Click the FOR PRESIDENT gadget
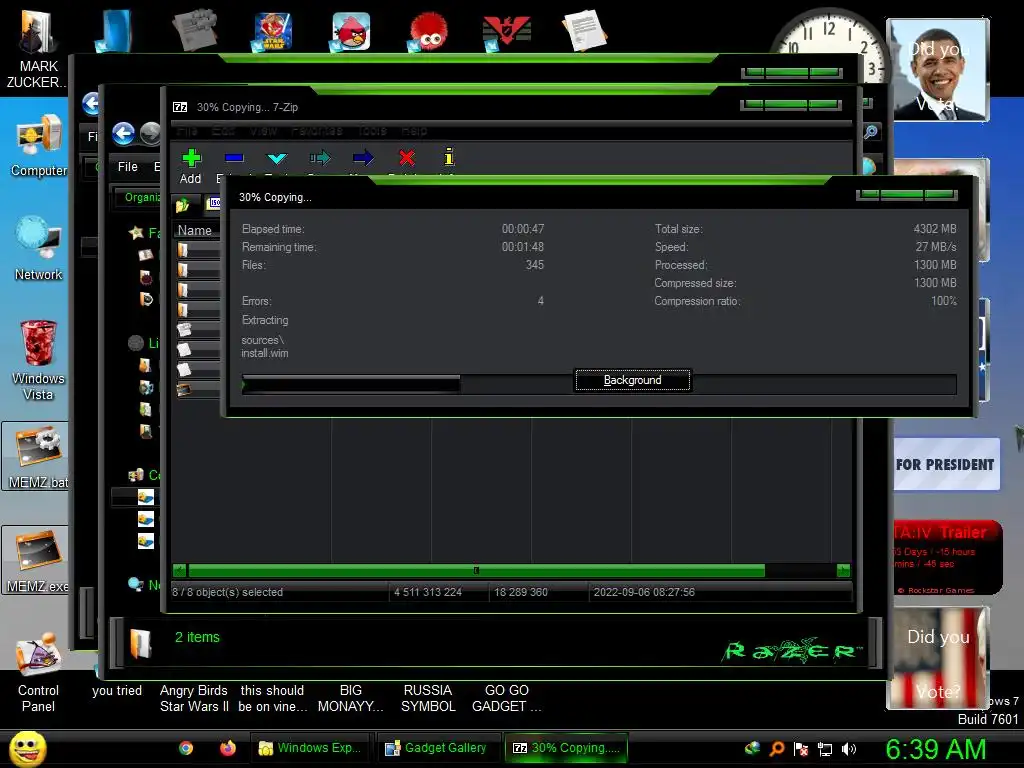 pos(946,464)
